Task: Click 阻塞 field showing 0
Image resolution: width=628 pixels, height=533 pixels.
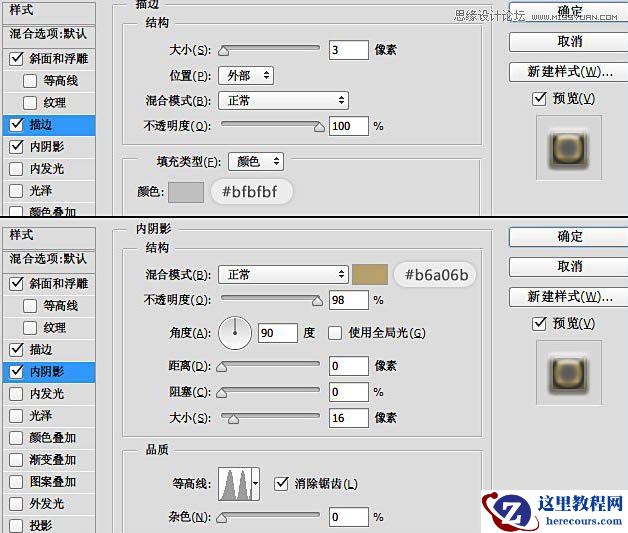Action: tap(348, 392)
